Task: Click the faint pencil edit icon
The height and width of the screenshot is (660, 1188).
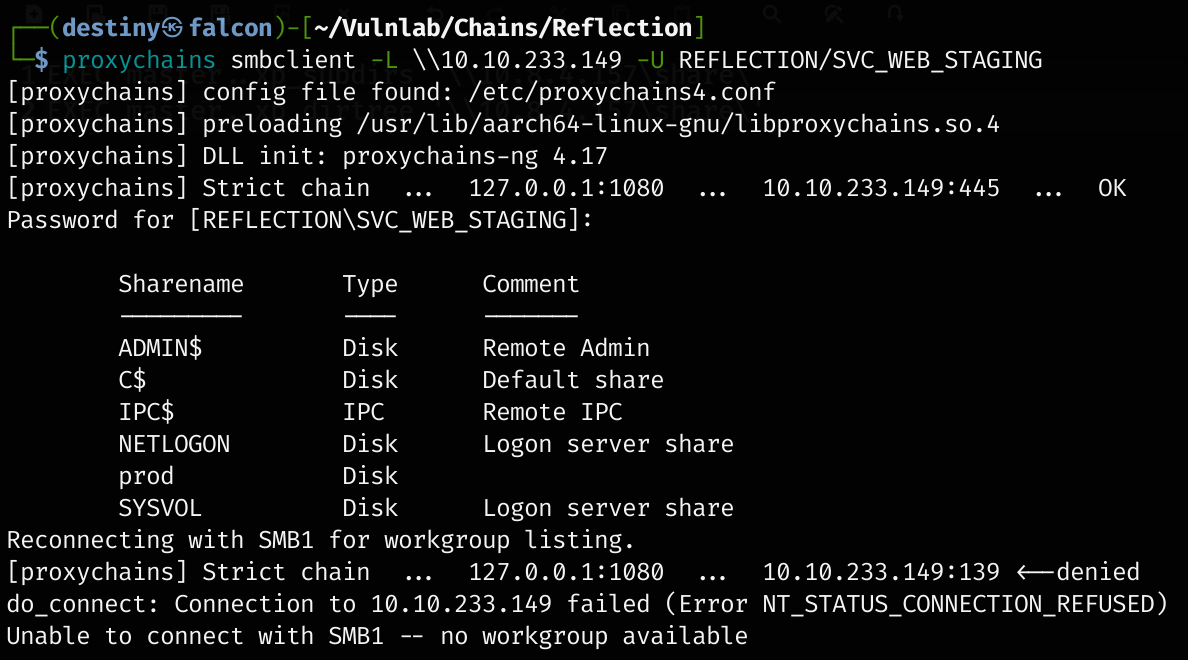Action: click(834, 13)
